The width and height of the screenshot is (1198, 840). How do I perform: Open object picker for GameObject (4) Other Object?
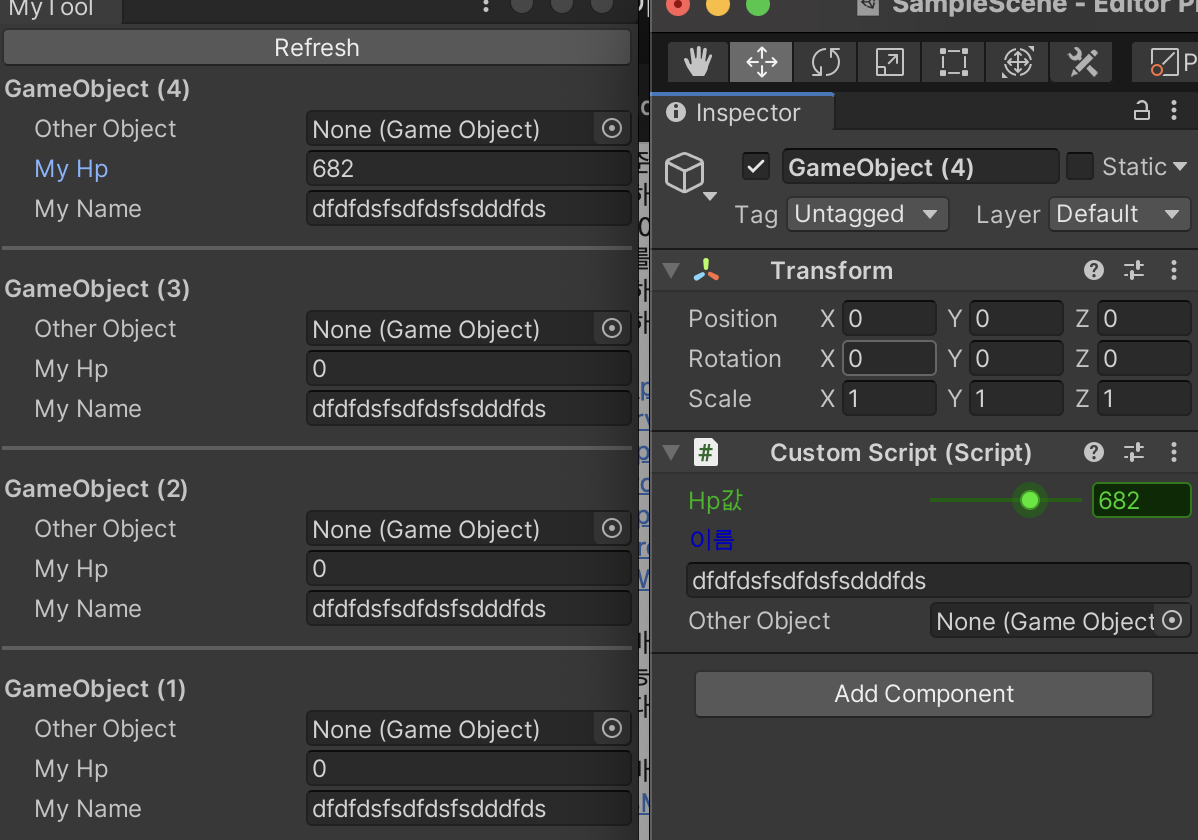point(612,128)
